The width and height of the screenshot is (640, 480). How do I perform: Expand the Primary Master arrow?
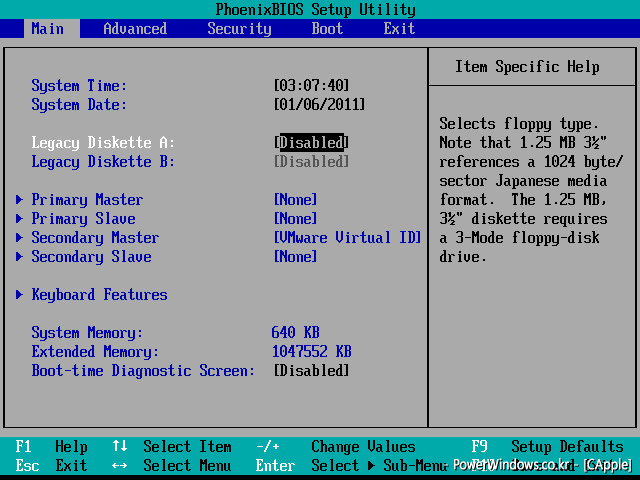click(19, 200)
